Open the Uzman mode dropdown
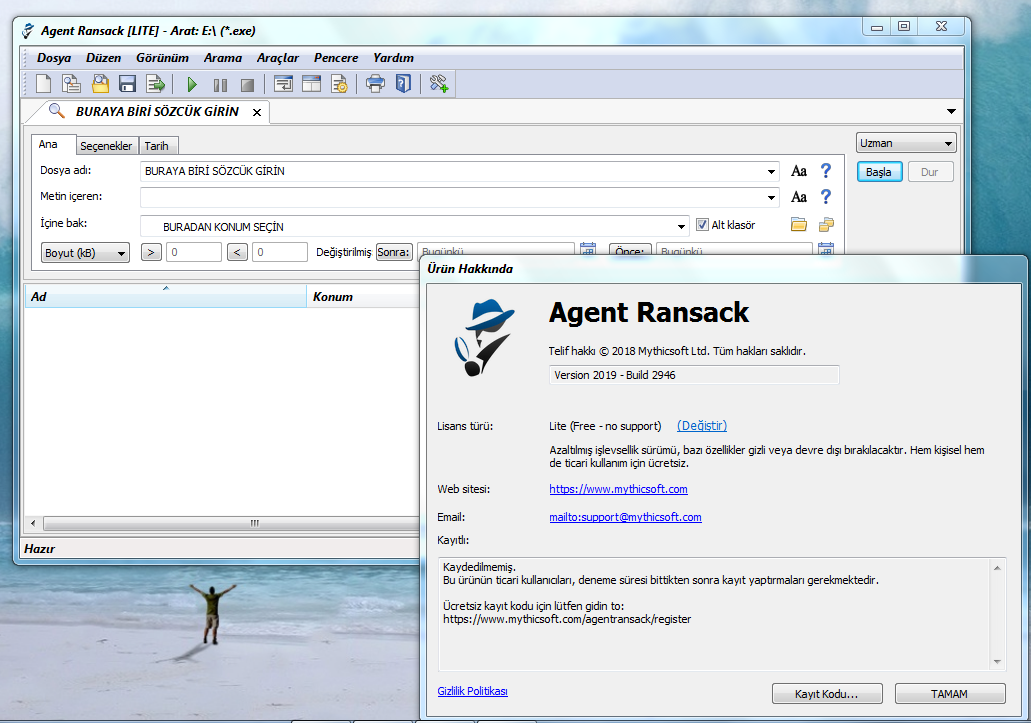The height and width of the screenshot is (723, 1031). pyautogui.click(x=906, y=143)
